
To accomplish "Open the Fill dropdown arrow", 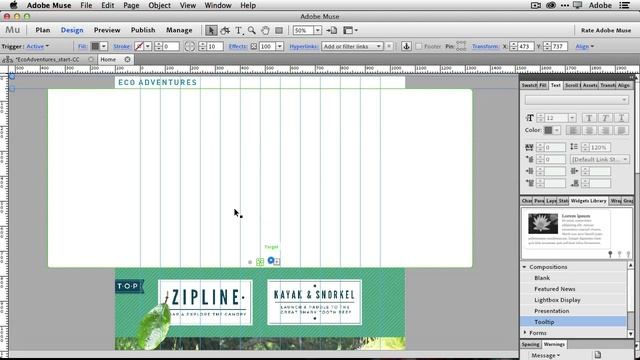I will [x=104, y=47].
